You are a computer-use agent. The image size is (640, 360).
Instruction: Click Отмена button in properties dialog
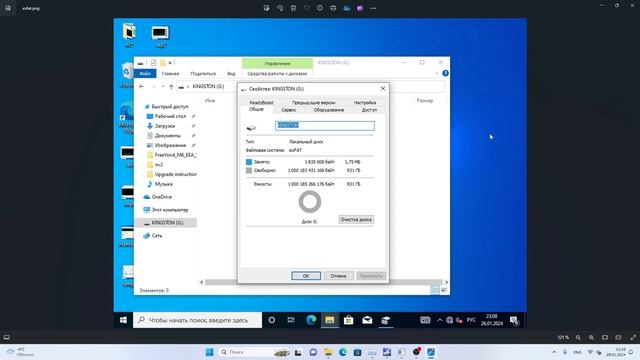coord(338,276)
